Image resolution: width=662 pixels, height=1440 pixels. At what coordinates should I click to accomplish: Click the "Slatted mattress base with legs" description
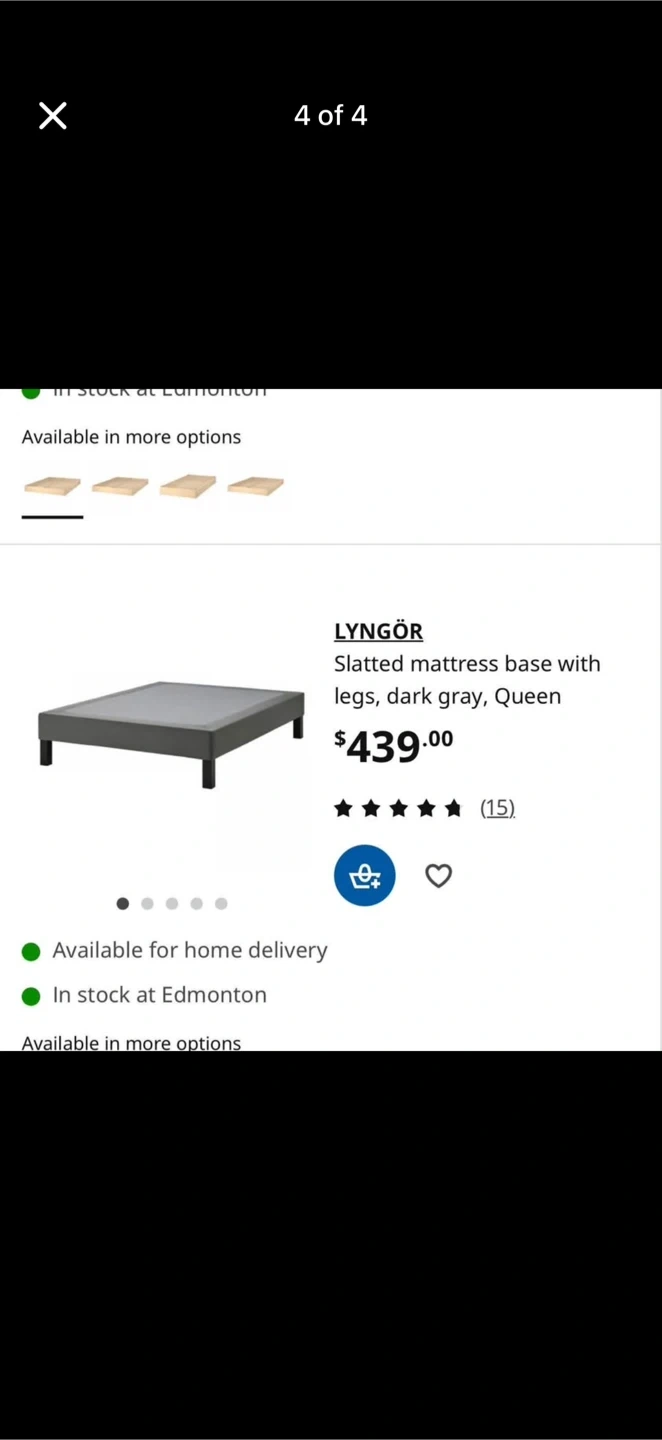467,680
